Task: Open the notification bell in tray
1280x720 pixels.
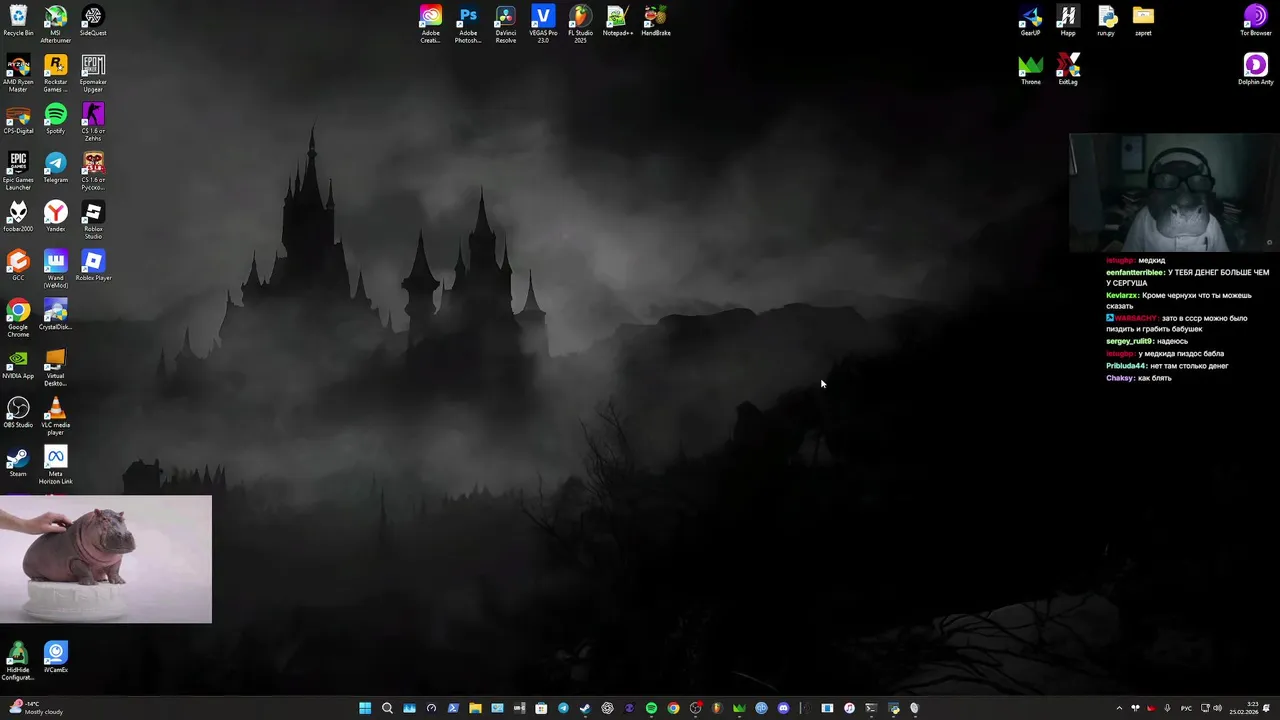Action: [1267, 708]
